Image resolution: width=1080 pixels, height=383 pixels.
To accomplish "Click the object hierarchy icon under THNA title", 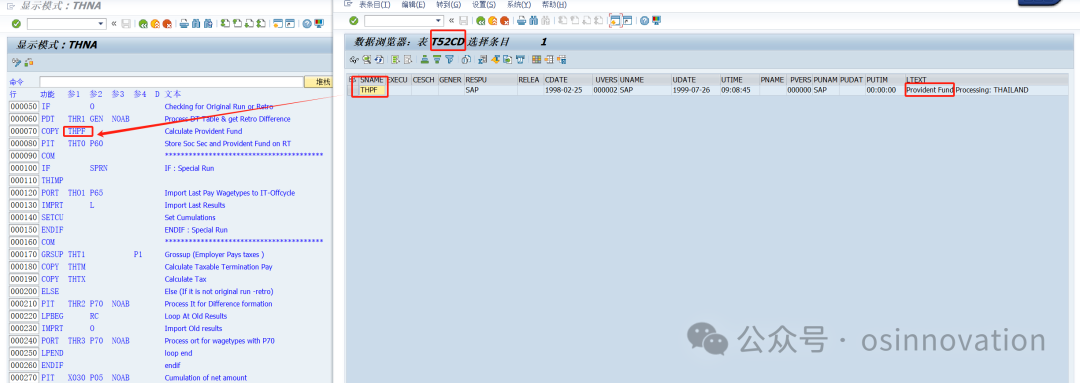I will 29,63.
